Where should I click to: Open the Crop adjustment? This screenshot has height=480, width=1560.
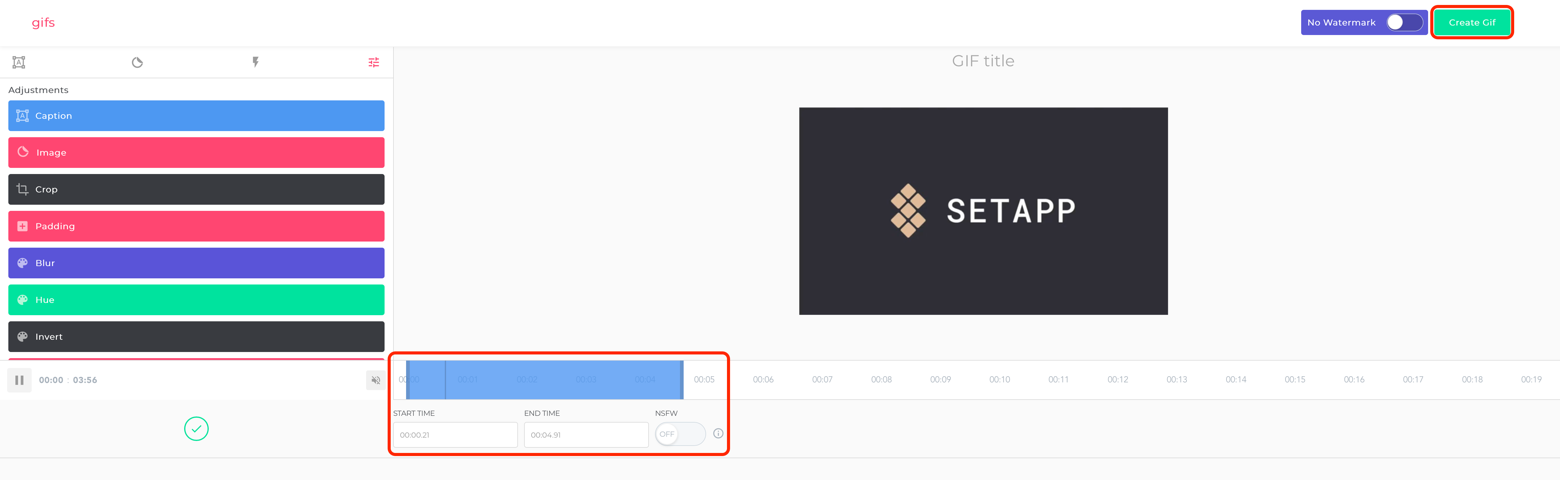click(196, 189)
